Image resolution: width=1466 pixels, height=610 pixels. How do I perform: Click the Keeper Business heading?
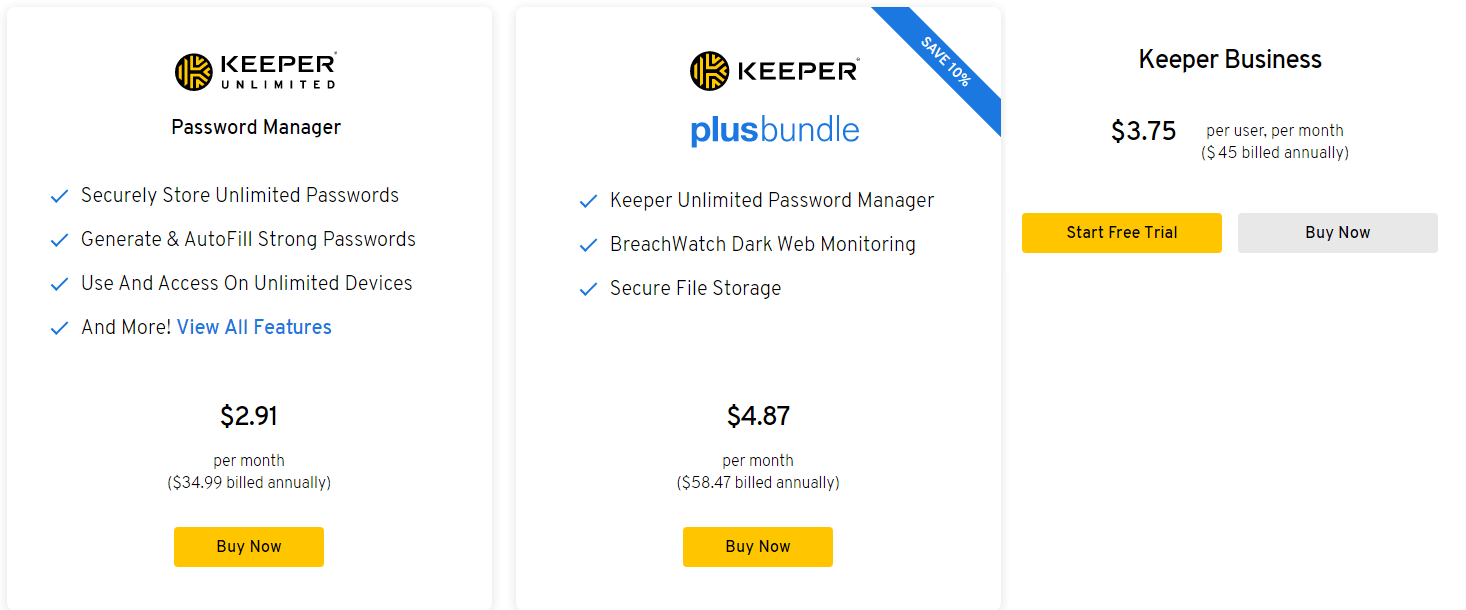pyautogui.click(x=1230, y=59)
